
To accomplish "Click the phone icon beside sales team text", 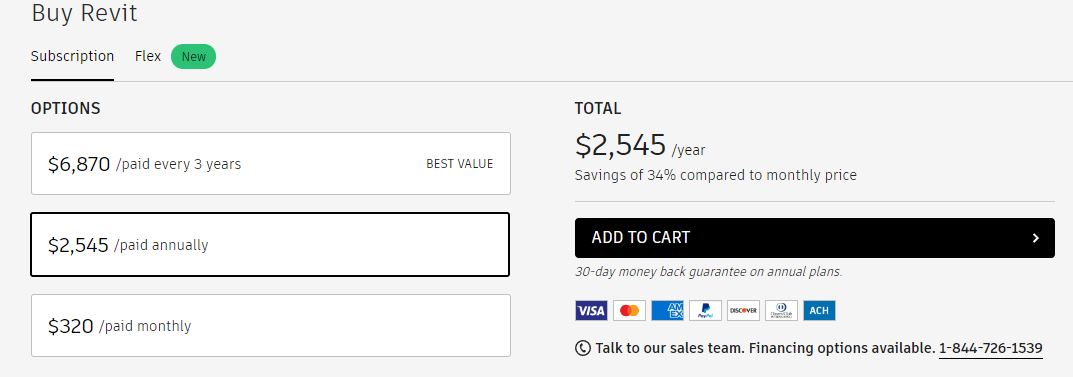I will click(582, 348).
